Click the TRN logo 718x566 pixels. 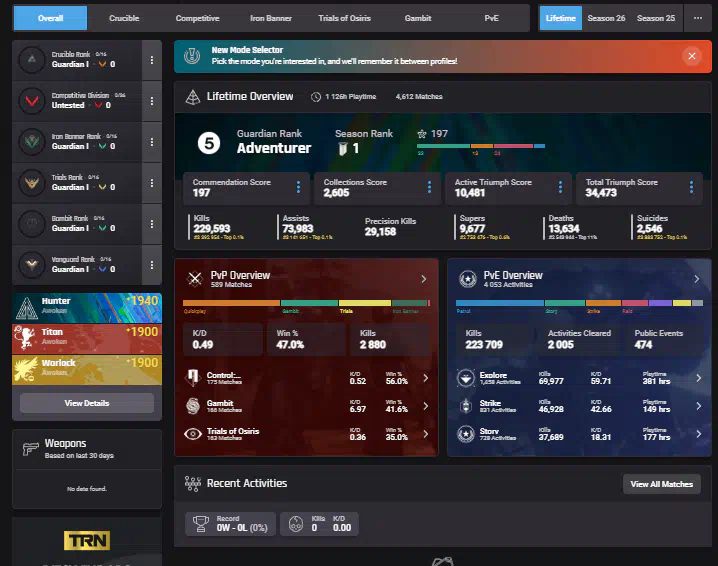(x=87, y=540)
